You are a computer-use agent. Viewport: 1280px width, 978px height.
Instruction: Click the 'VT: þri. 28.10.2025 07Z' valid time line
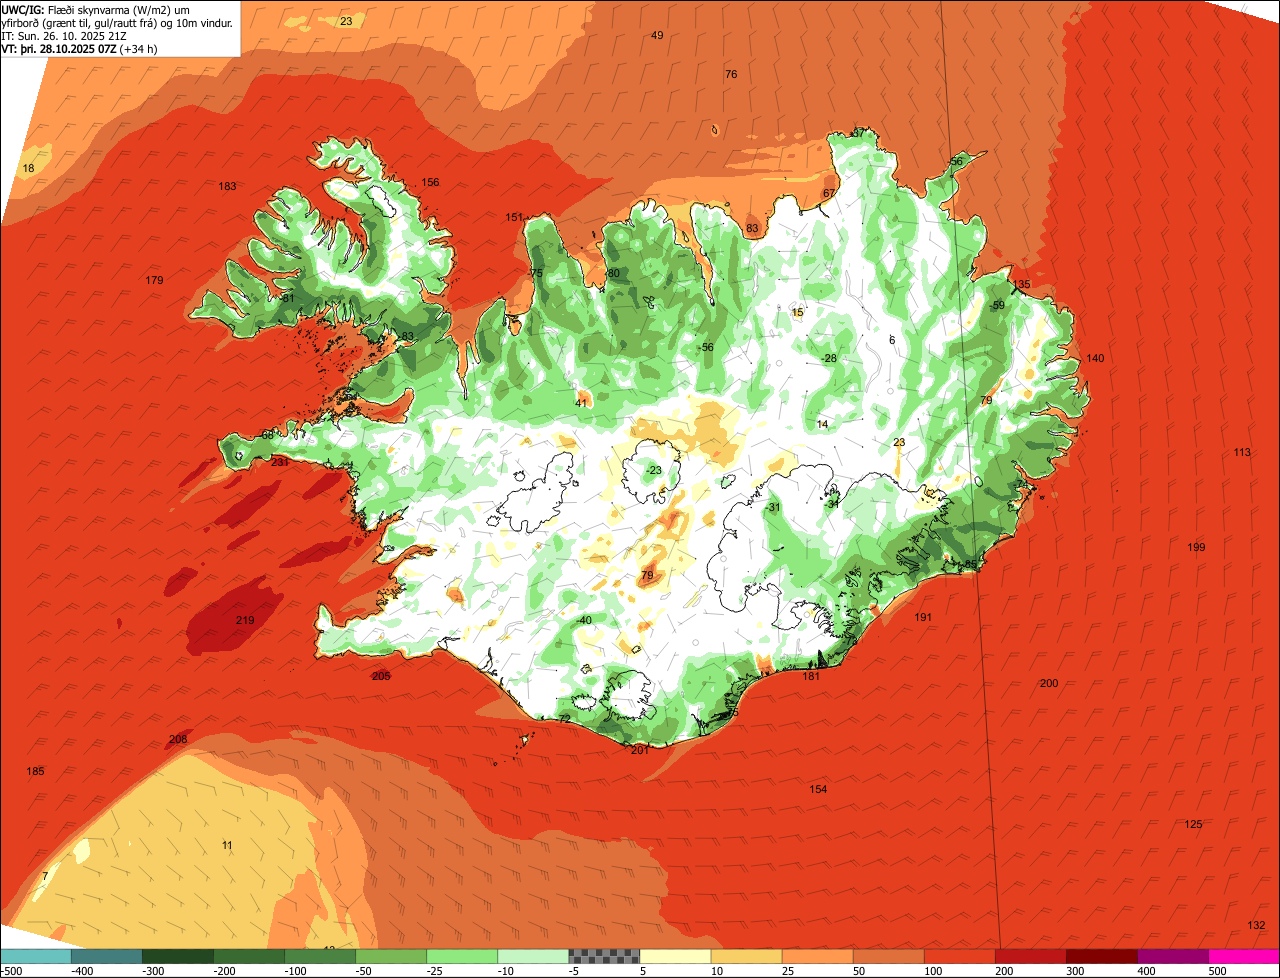click(x=81, y=48)
